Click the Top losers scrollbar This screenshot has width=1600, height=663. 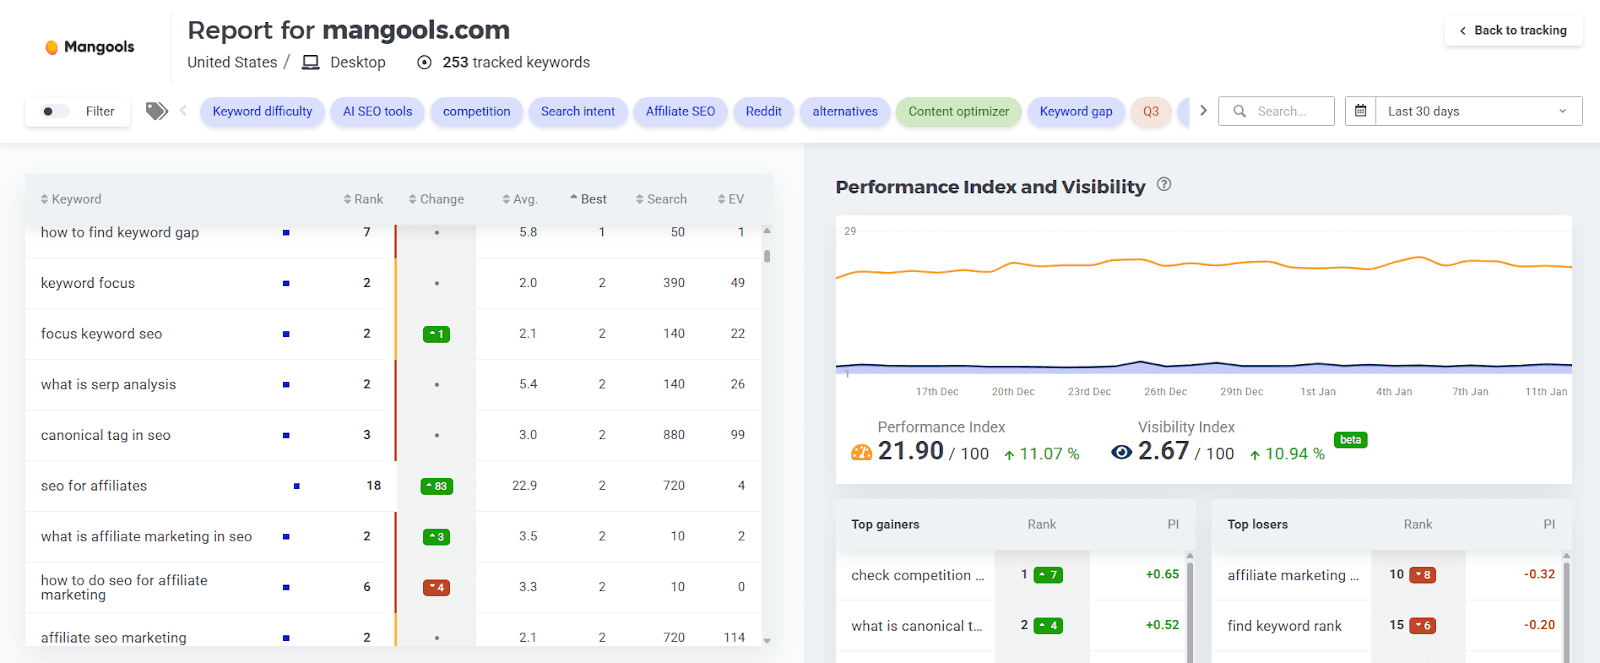(x=1566, y=610)
